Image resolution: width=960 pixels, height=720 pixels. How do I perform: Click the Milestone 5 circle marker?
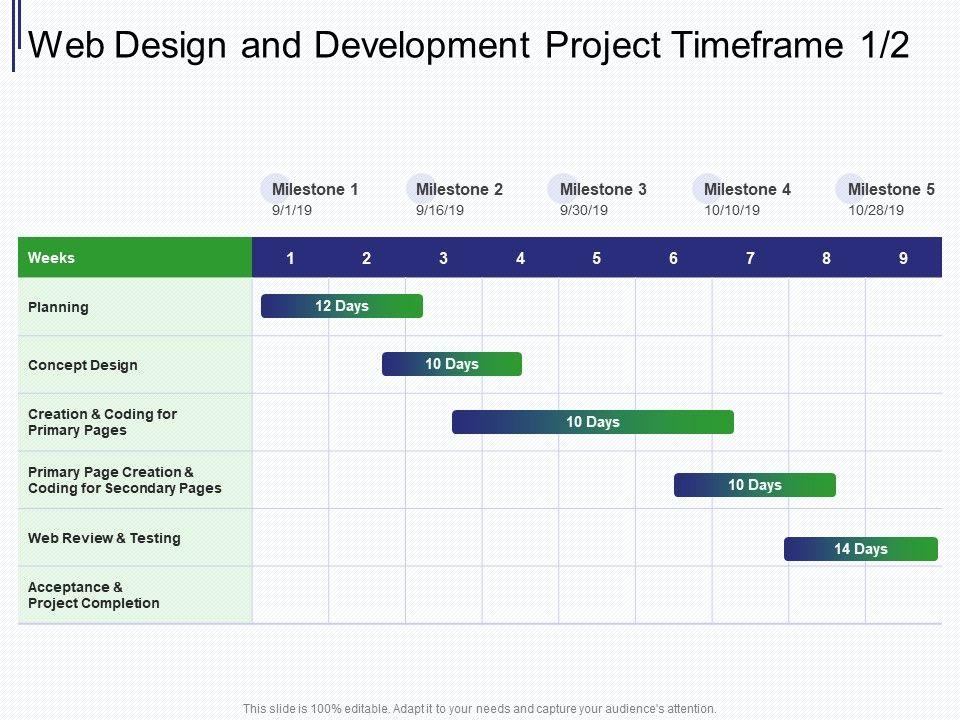[851, 189]
